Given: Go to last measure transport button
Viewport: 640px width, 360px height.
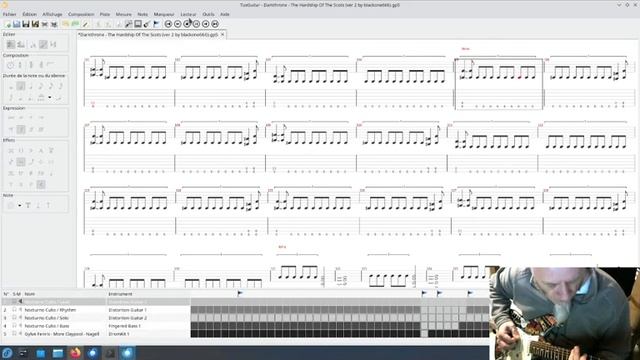Looking at the screenshot, I should pyautogui.click(x=215, y=24).
